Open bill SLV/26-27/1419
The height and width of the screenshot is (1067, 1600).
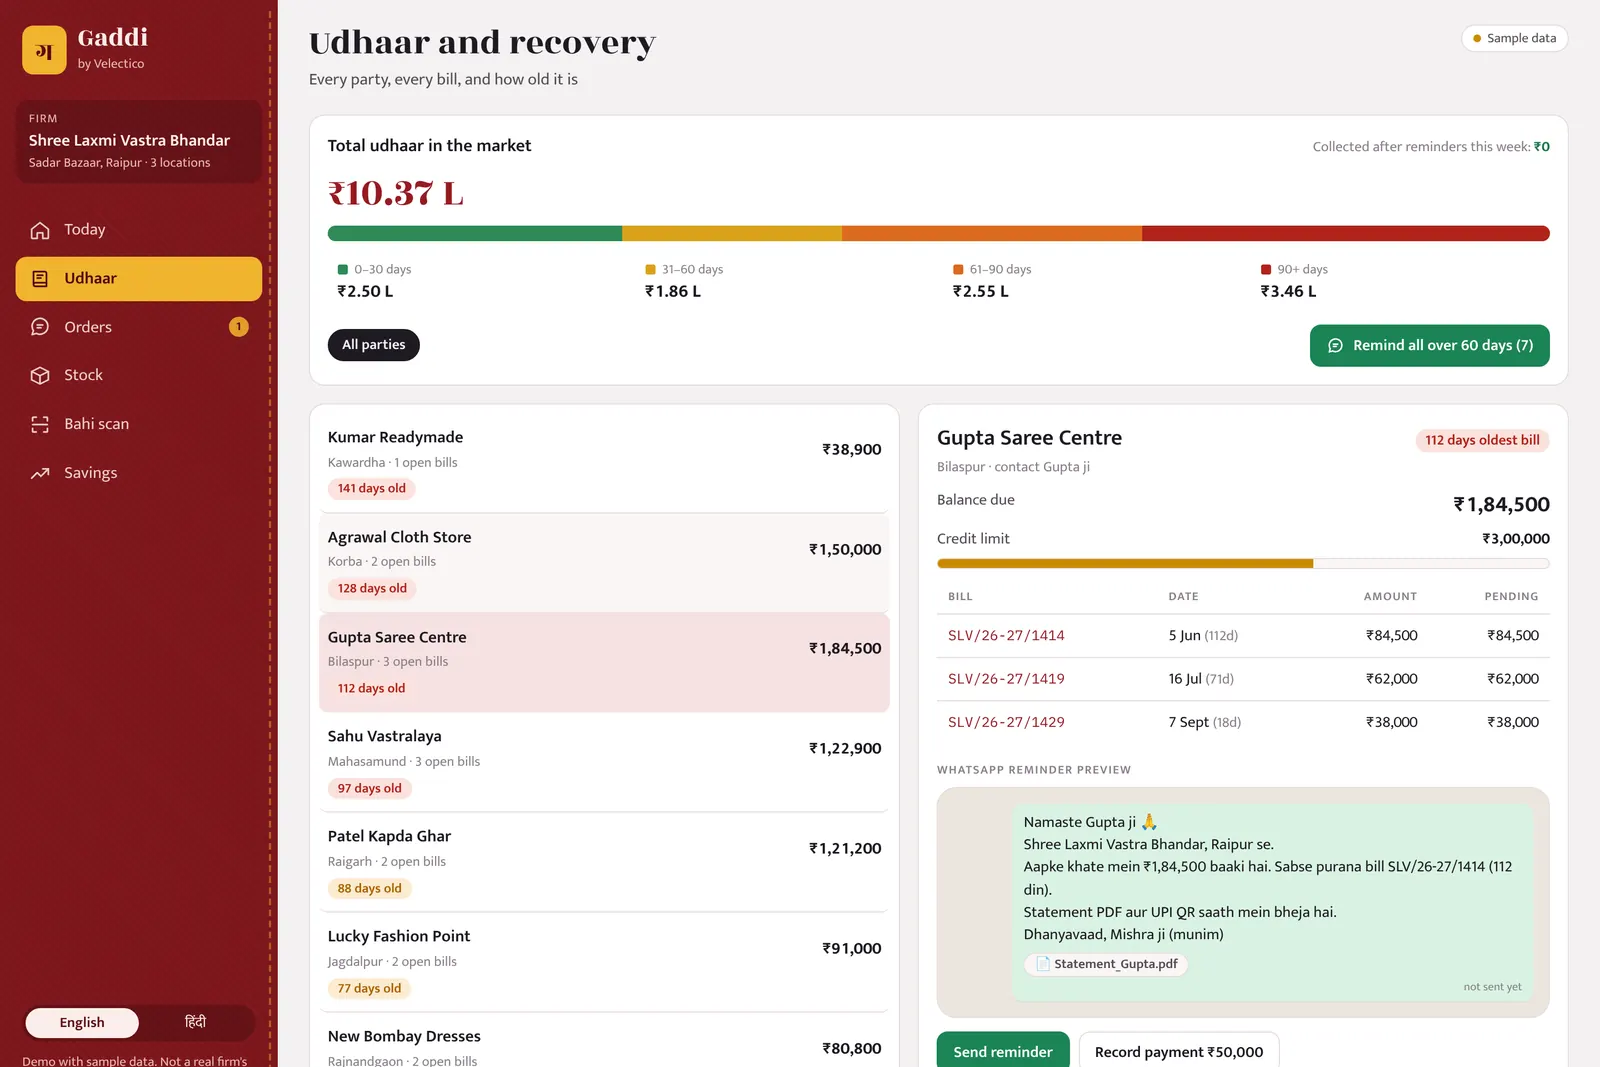click(x=1006, y=679)
